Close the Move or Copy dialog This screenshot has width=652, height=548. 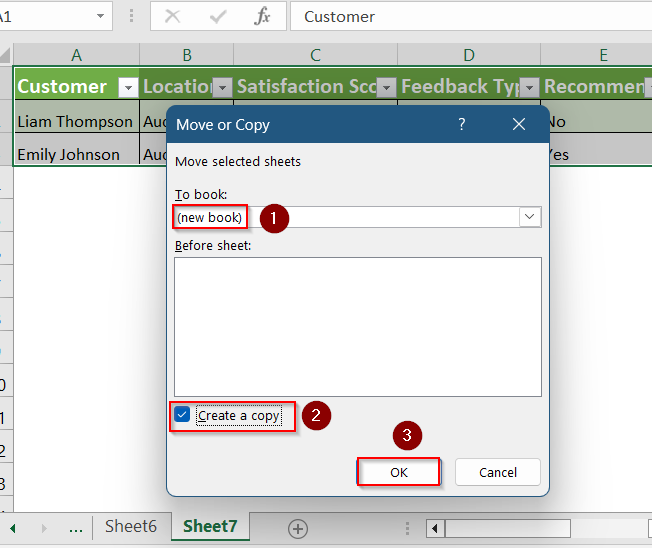[x=519, y=124]
